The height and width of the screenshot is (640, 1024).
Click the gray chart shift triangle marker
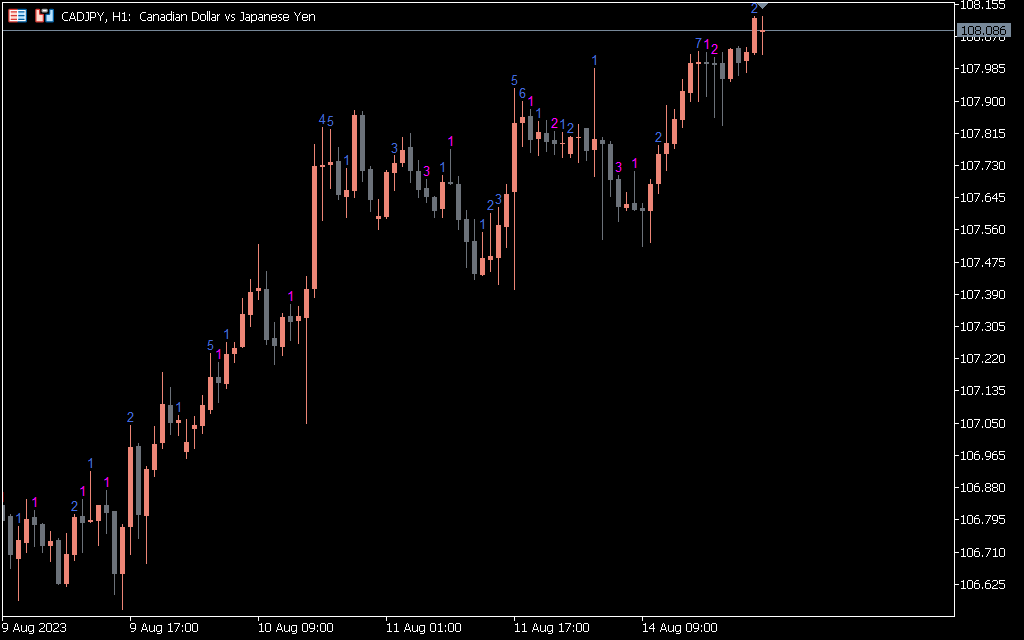pos(762,7)
